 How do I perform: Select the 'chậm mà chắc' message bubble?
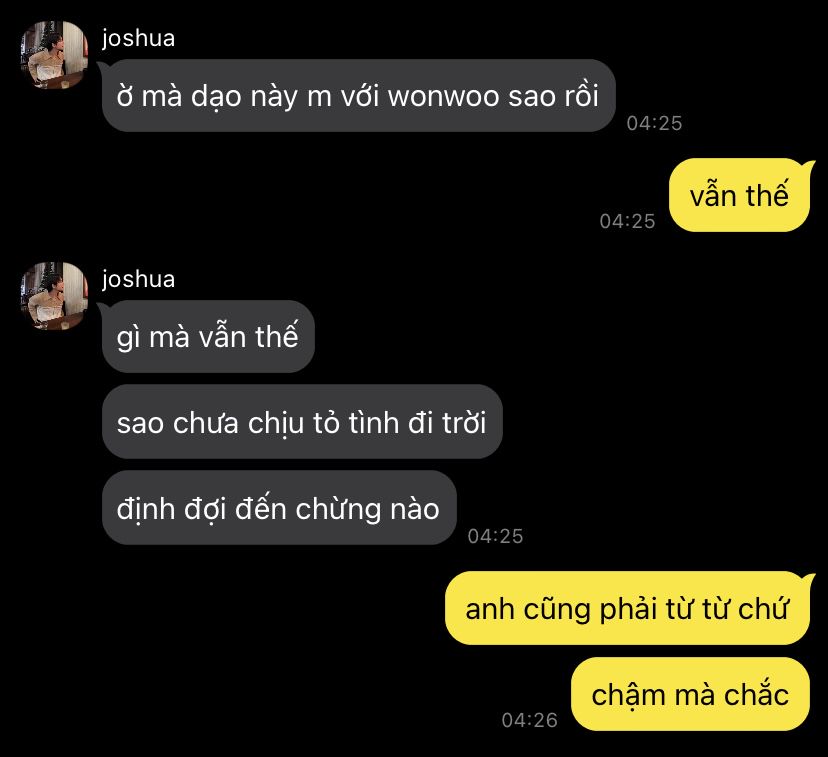pyautogui.click(x=690, y=694)
